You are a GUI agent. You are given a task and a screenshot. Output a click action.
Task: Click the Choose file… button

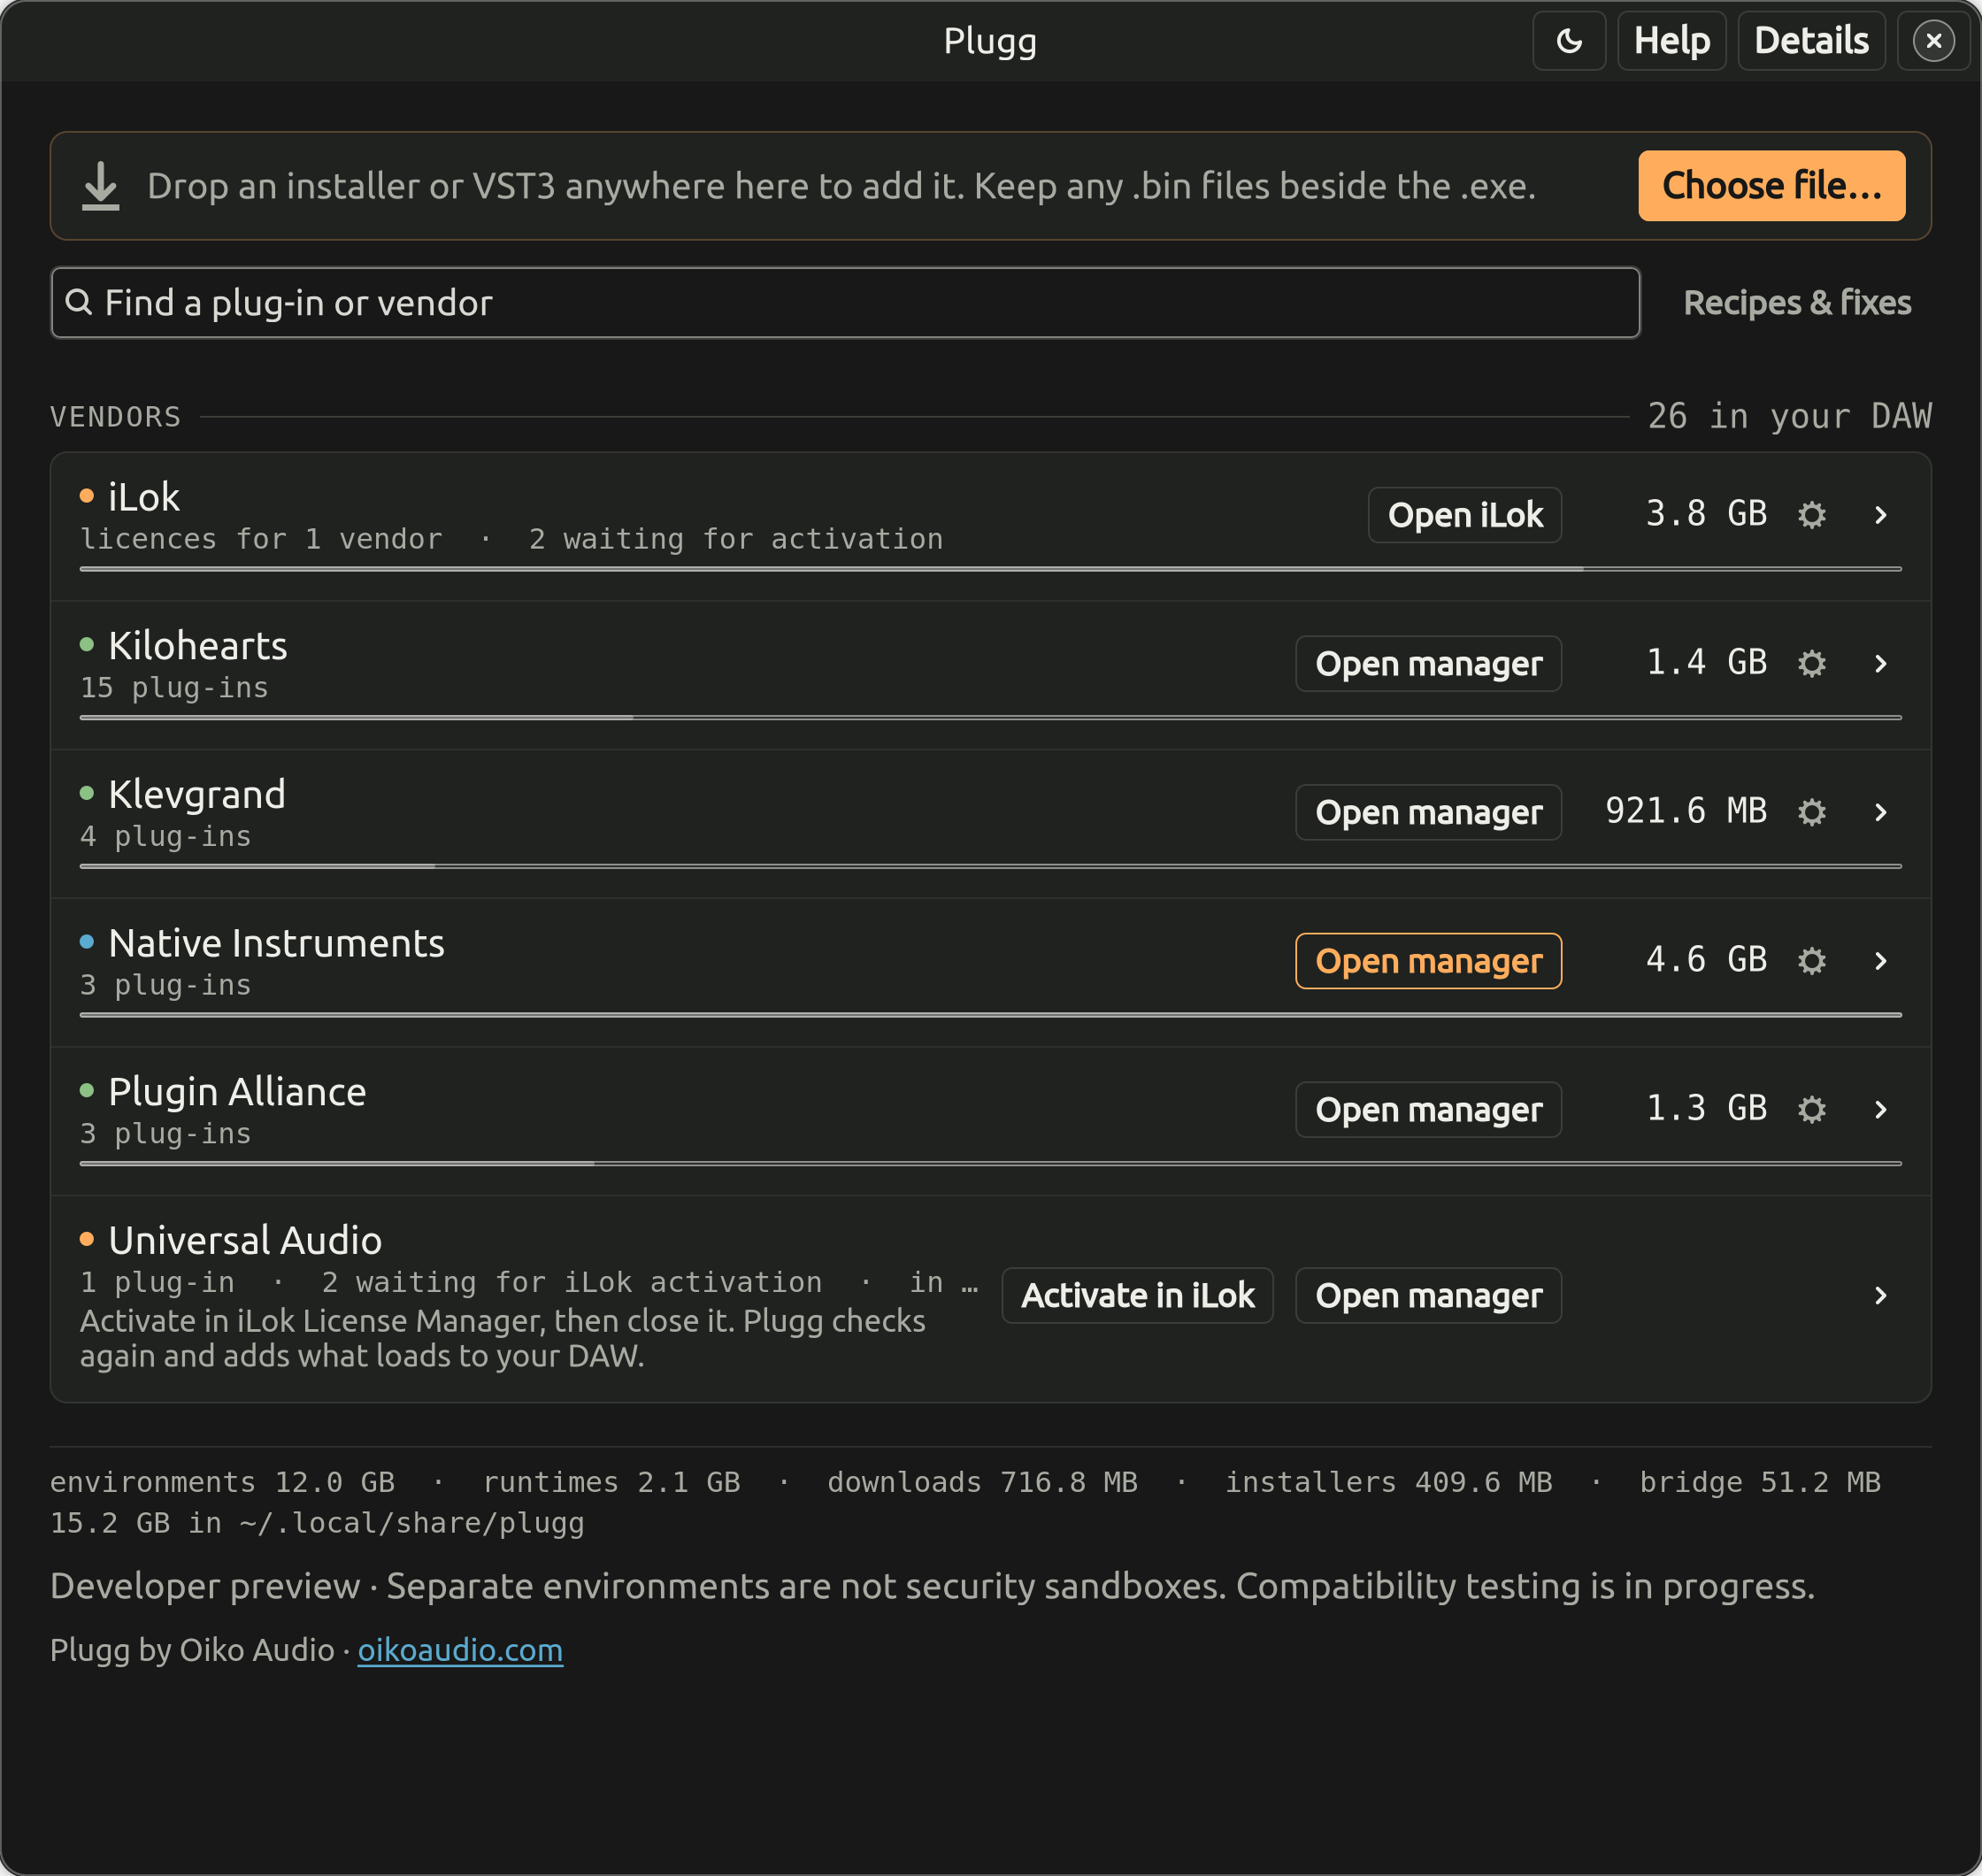(1771, 186)
